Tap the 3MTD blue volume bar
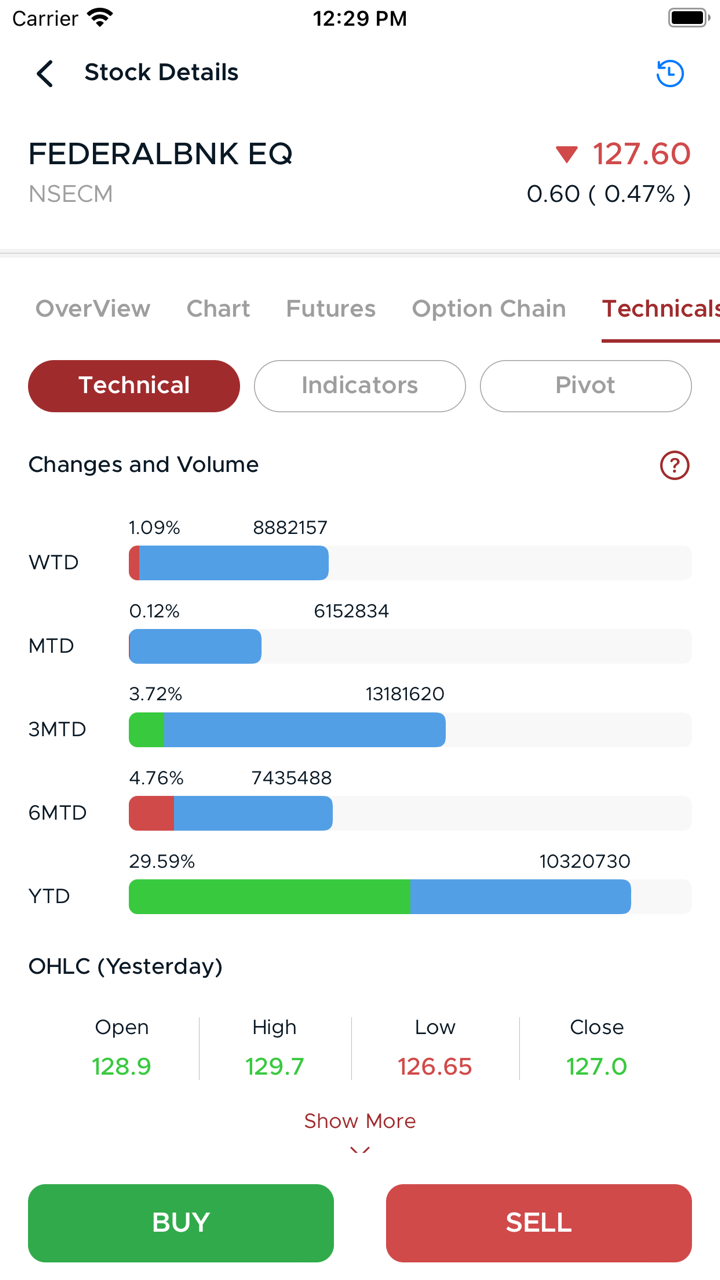720x1280 pixels. [x=304, y=730]
